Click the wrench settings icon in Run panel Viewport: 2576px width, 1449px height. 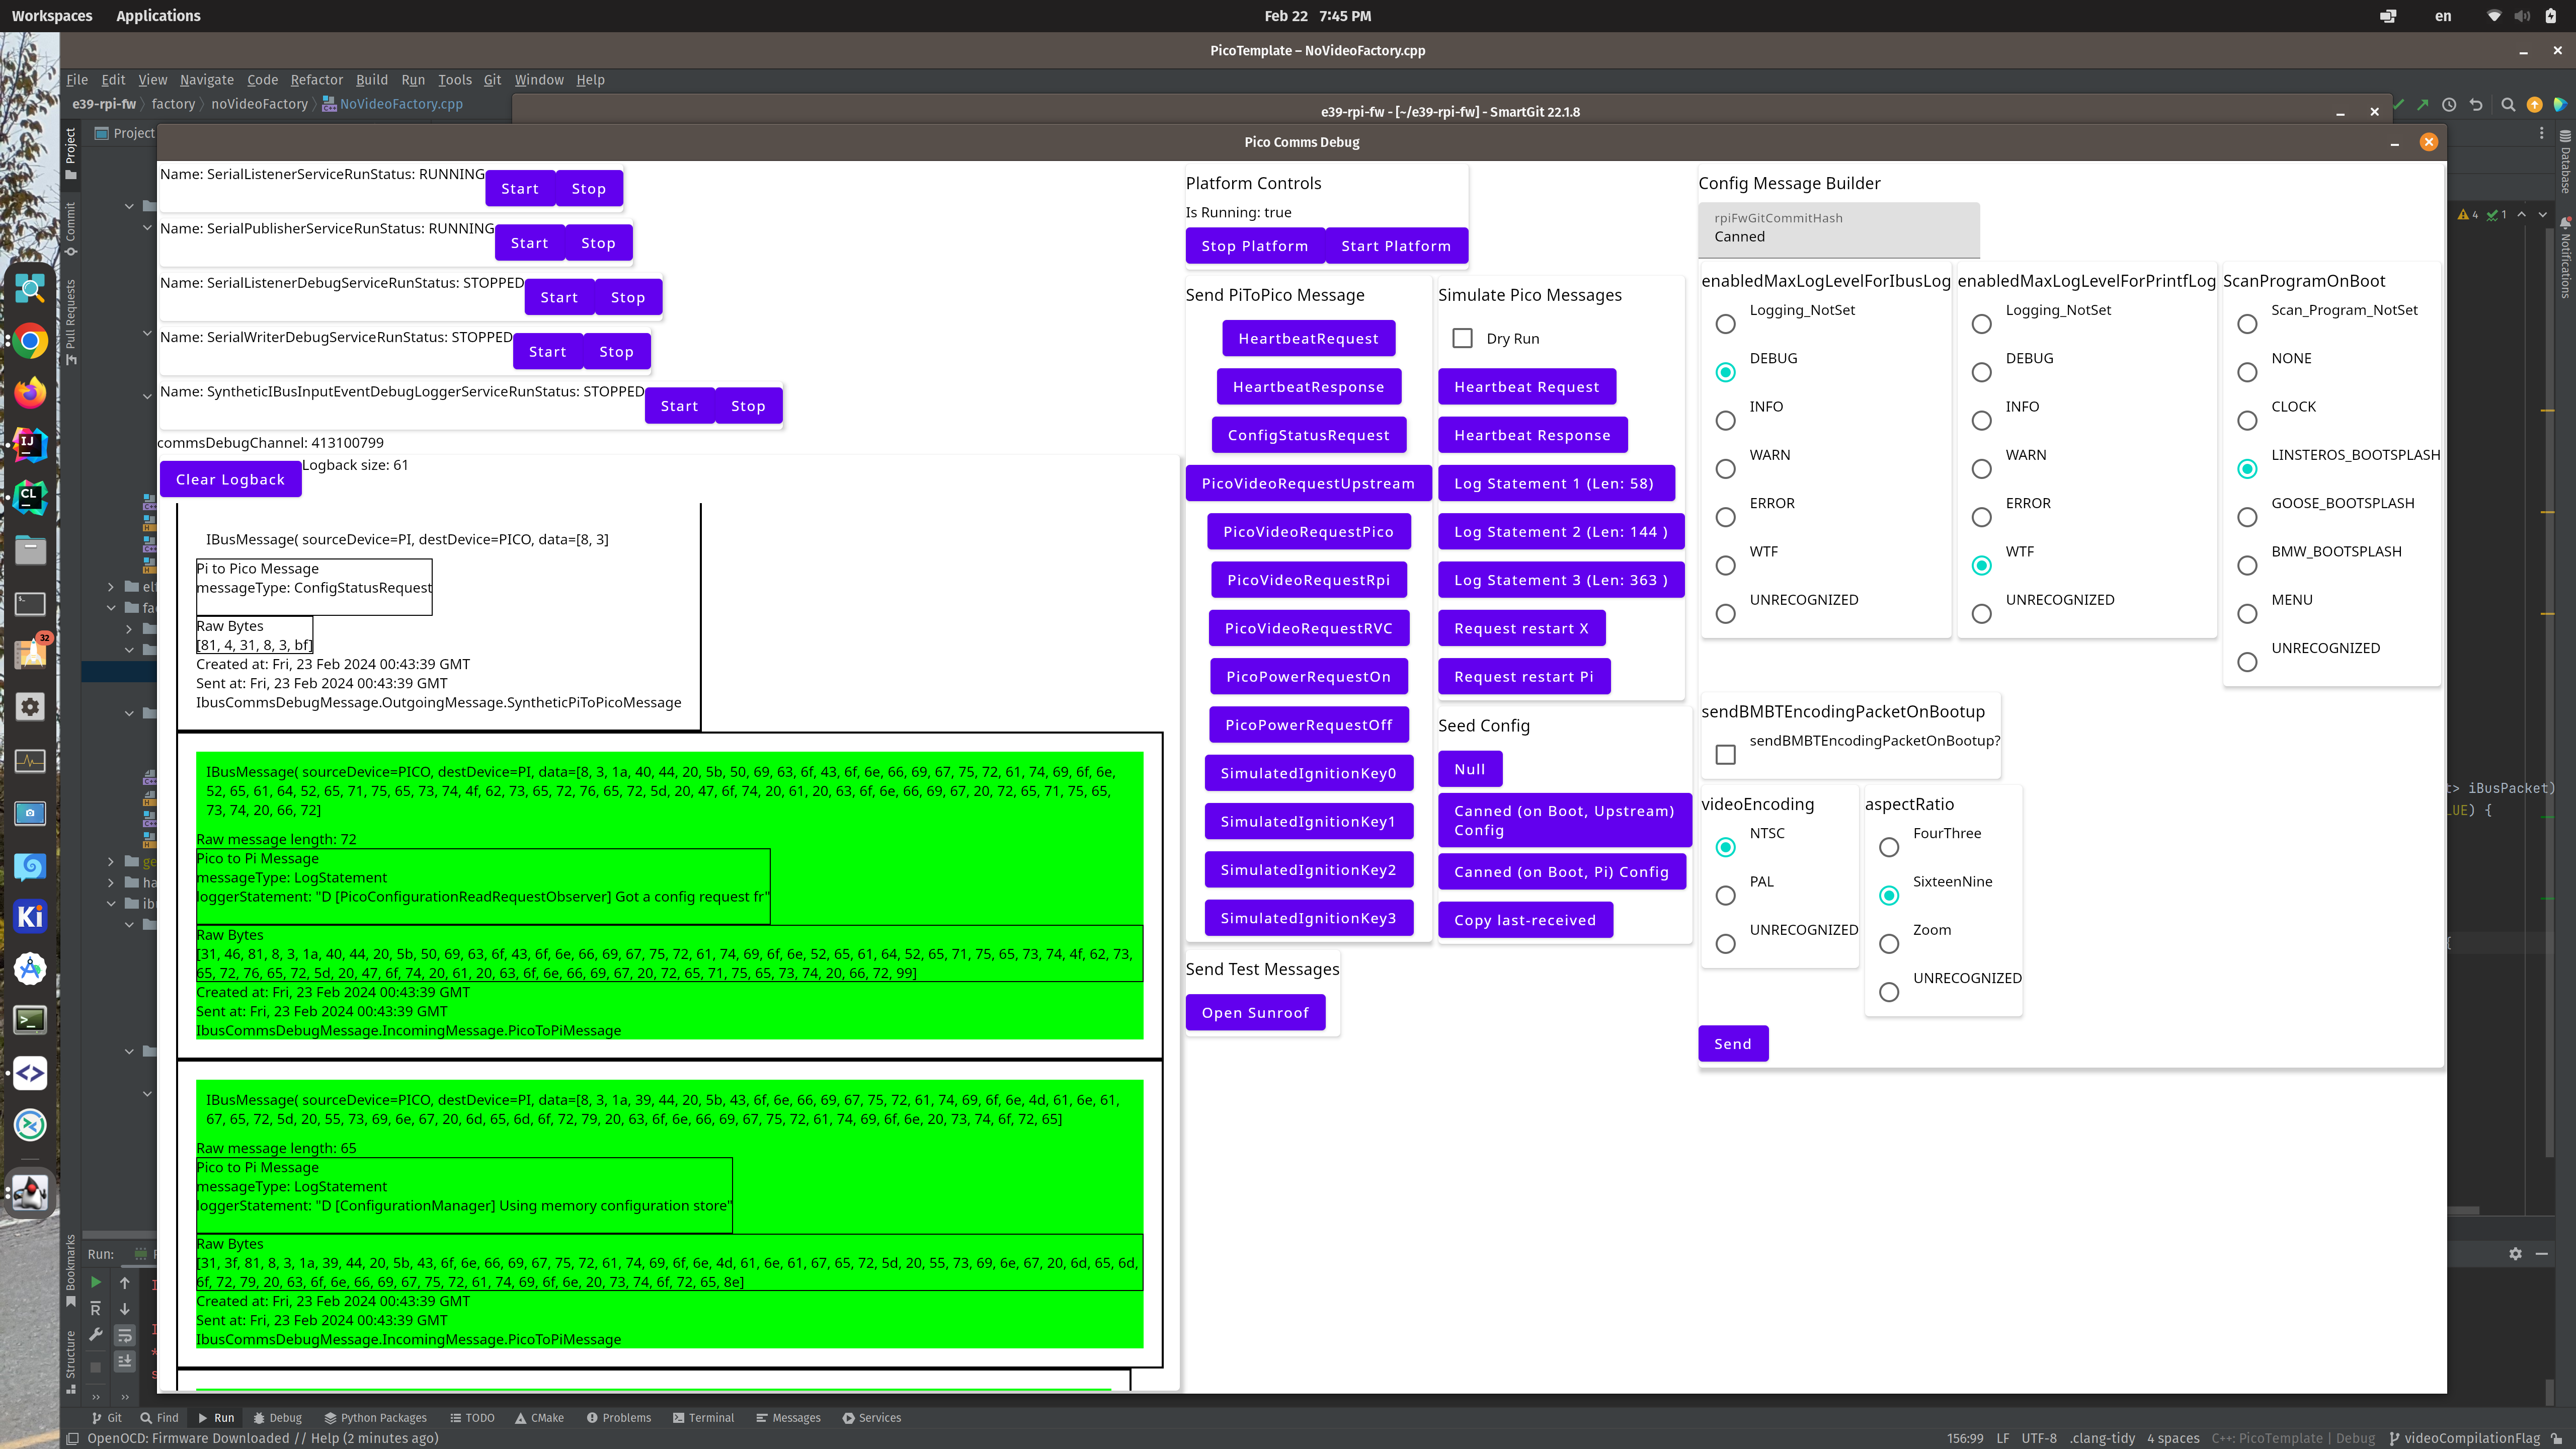click(x=96, y=1334)
